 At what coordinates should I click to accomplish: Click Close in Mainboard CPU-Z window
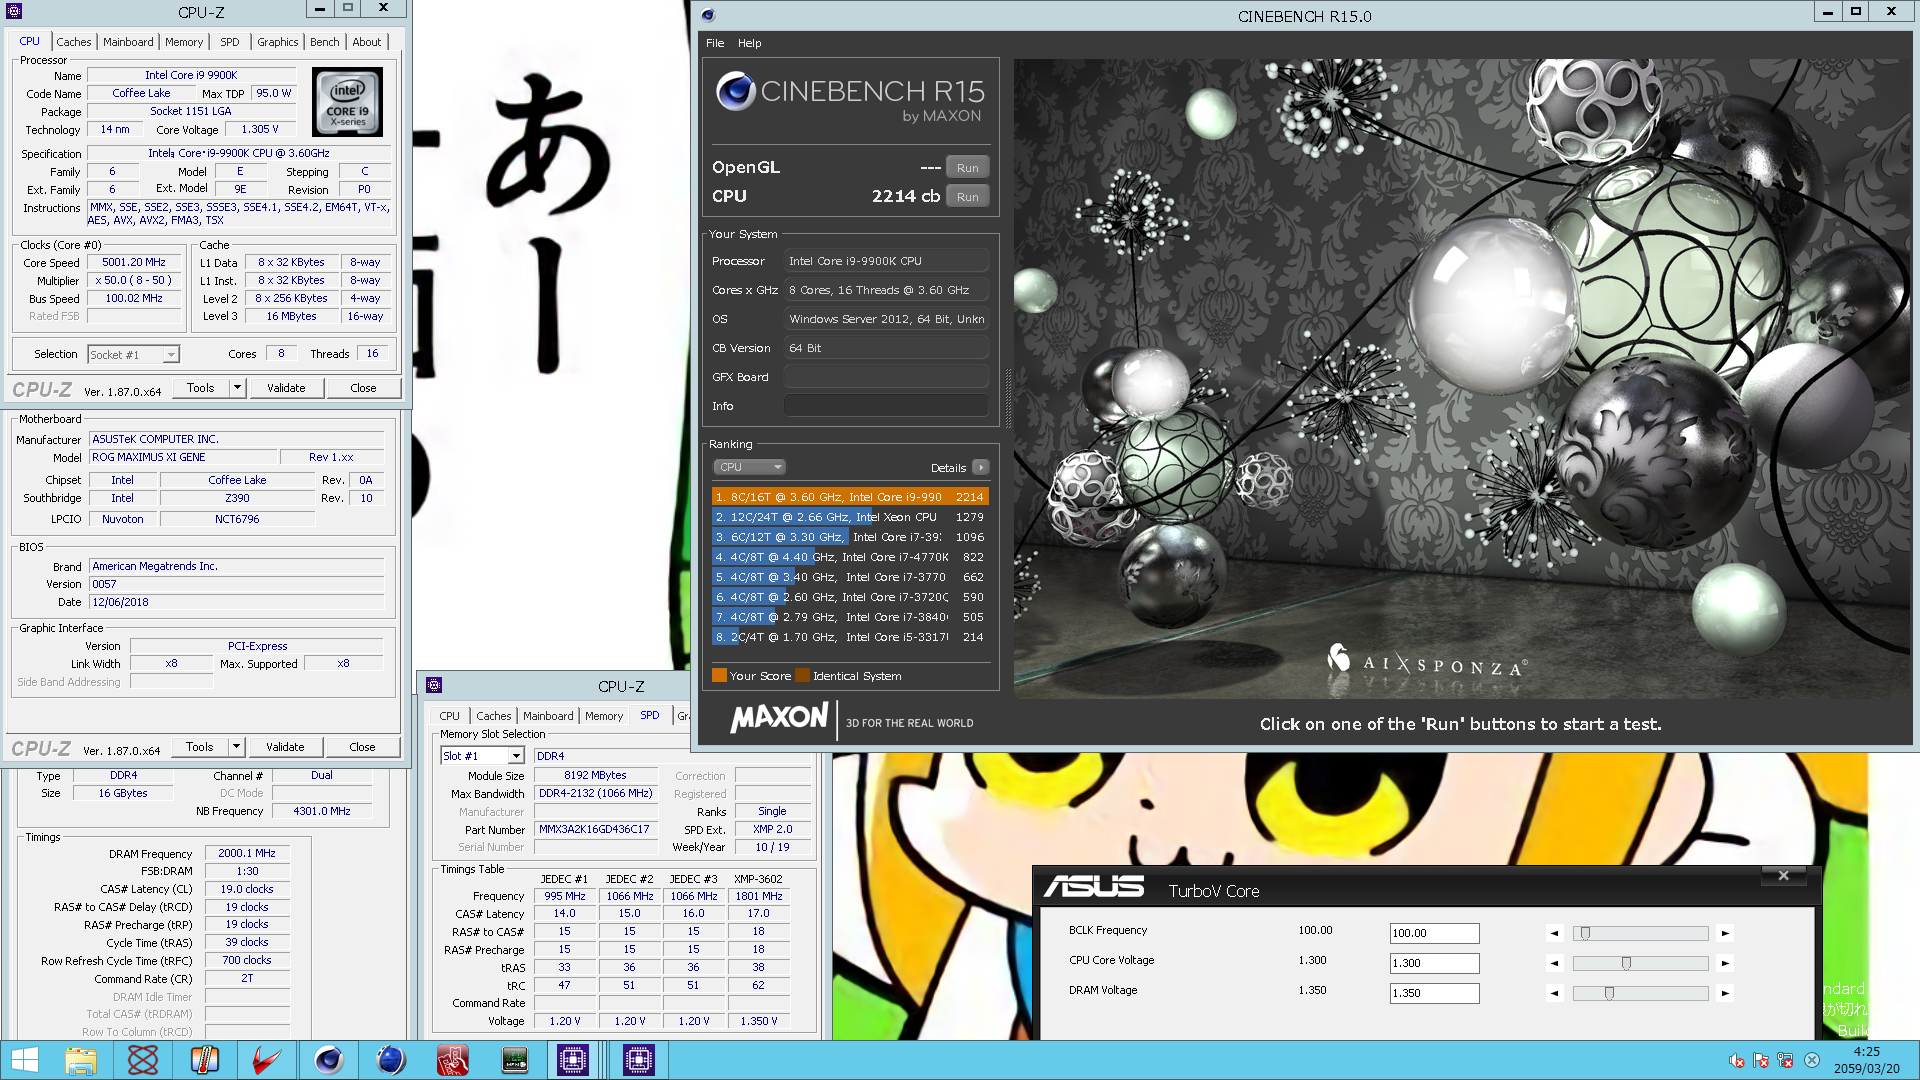coord(362,747)
